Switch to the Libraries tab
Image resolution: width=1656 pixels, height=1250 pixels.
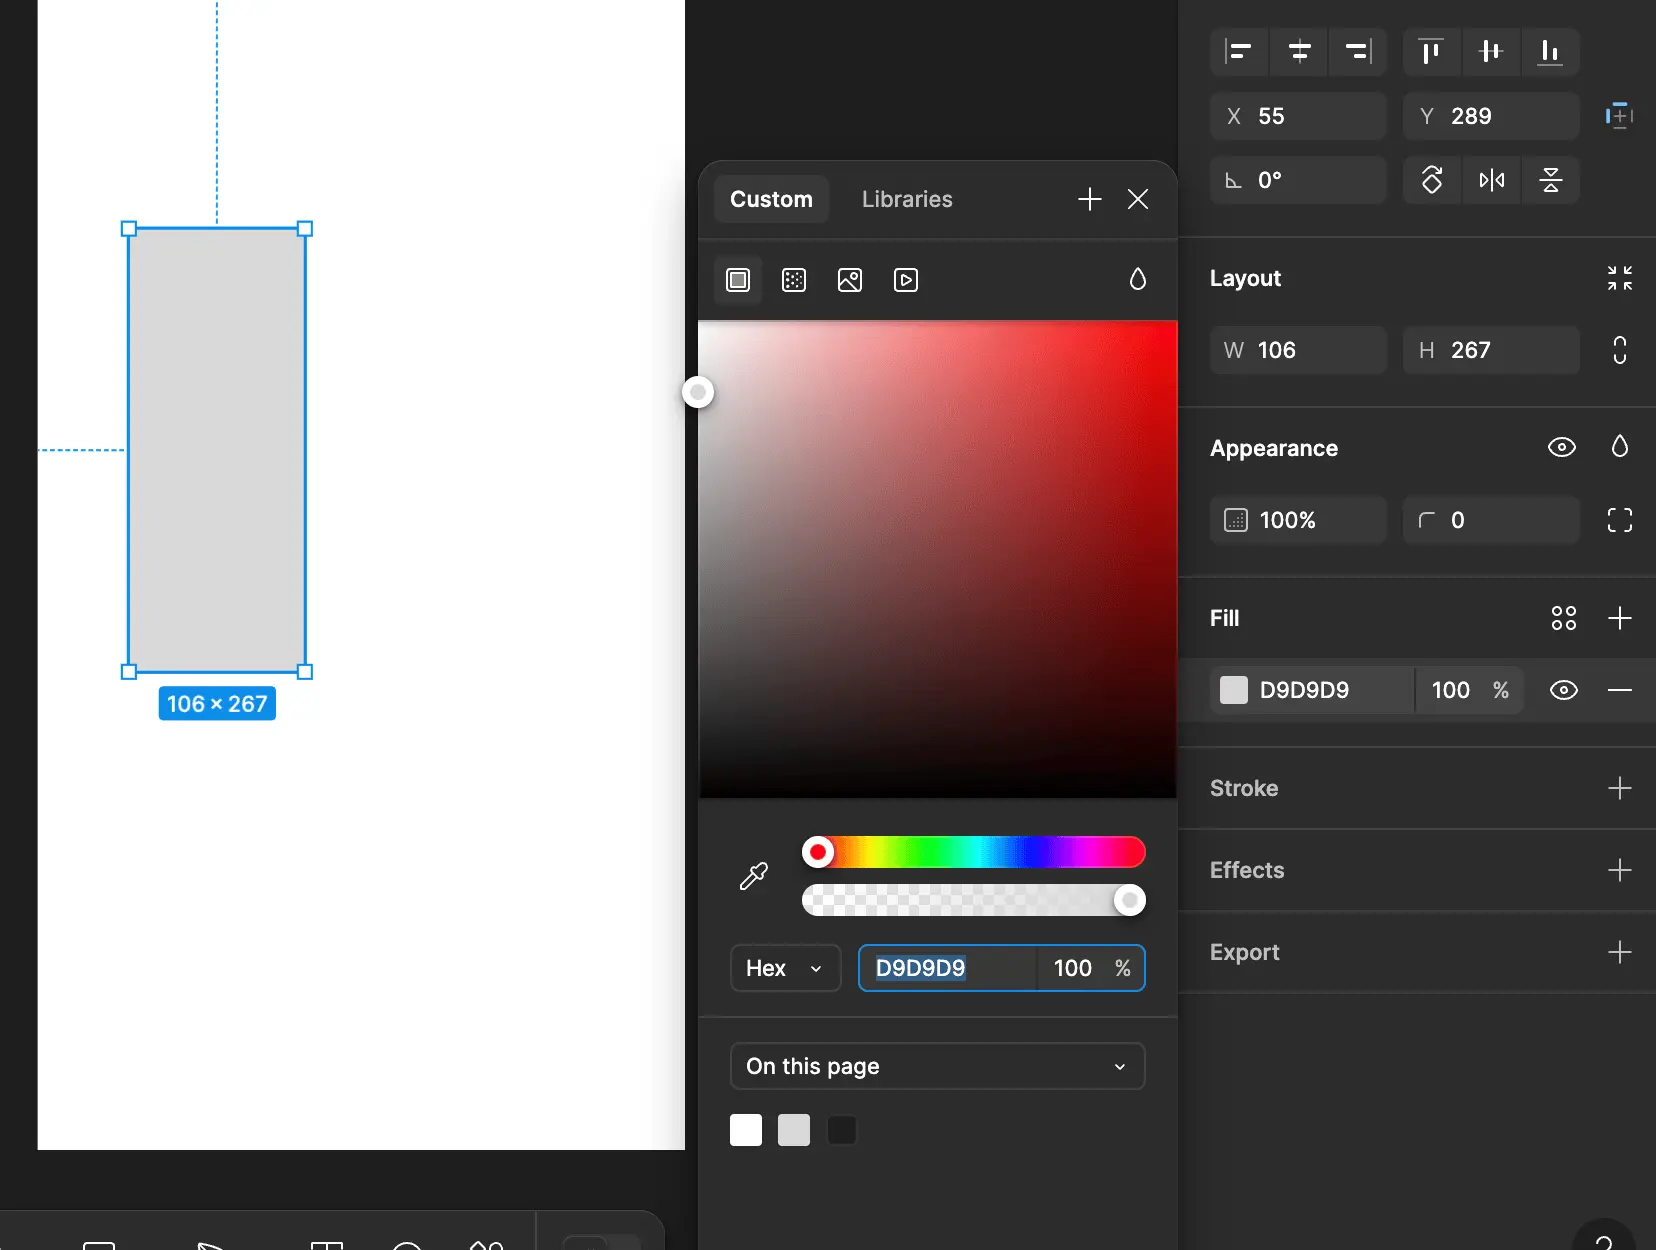(x=907, y=199)
